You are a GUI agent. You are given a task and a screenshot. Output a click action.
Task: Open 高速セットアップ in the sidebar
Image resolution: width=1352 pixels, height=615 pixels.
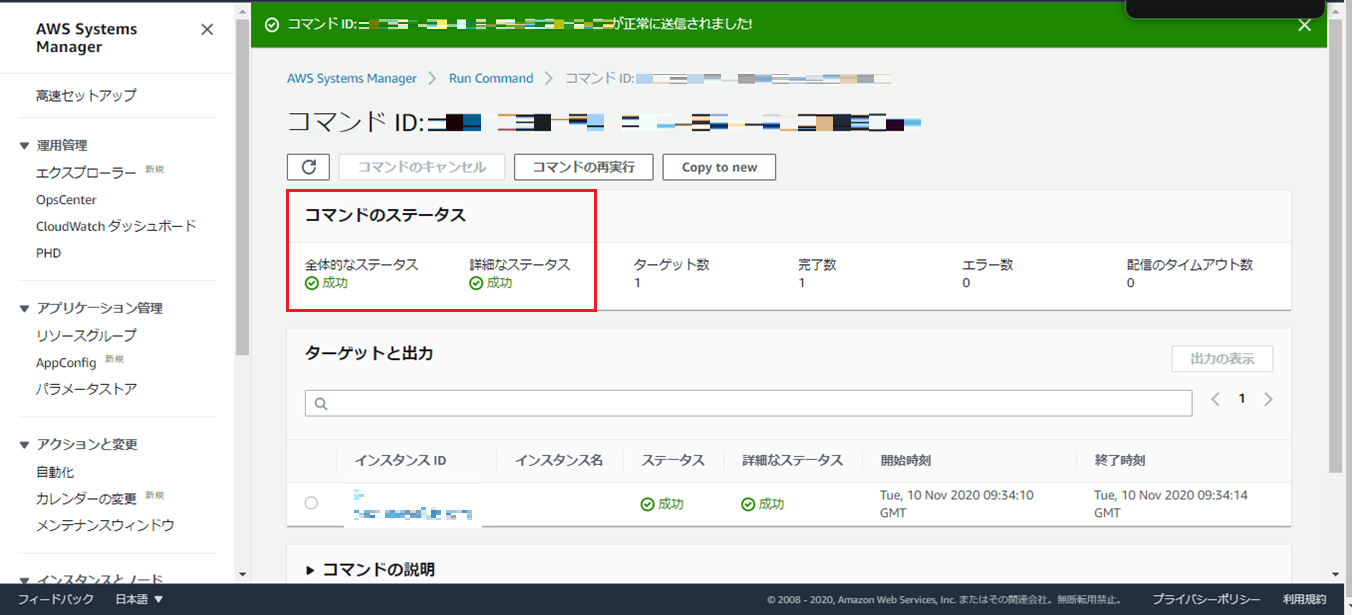point(86,96)
